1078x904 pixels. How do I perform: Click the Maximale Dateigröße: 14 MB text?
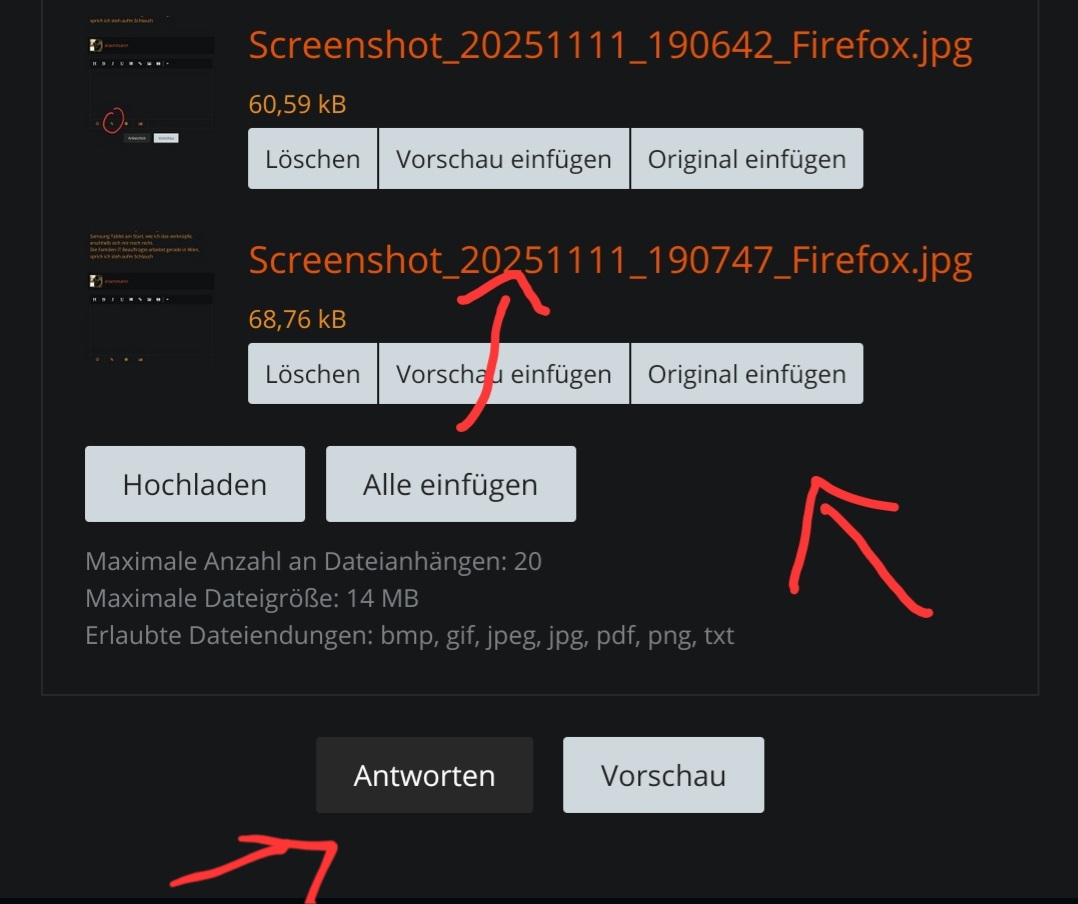(252, 599)
